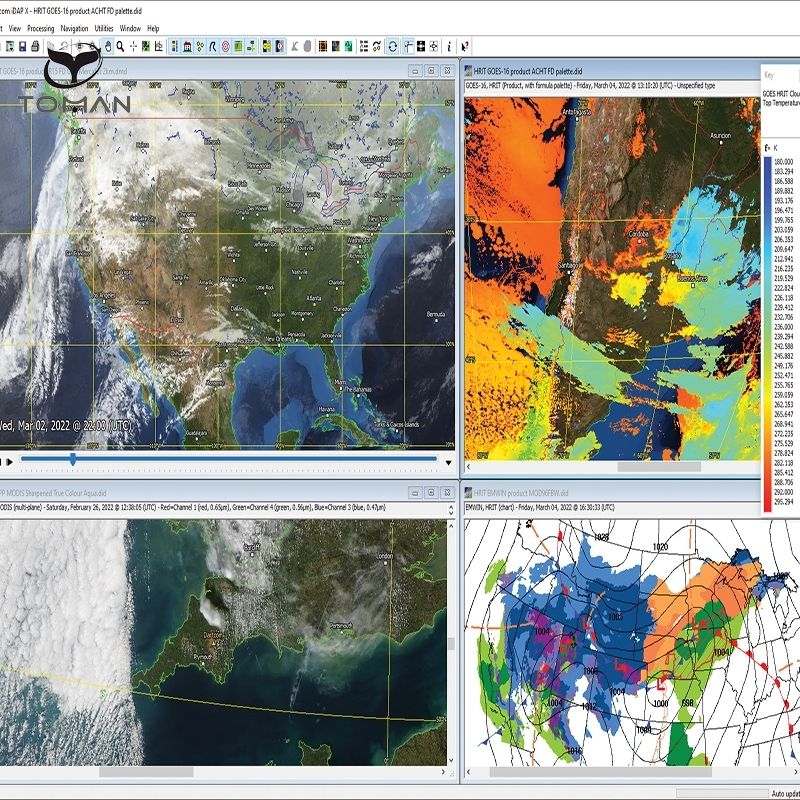Click the red concentric target toolbar icon
This screenshot has width=800, height=800.
tap(226, 47)
